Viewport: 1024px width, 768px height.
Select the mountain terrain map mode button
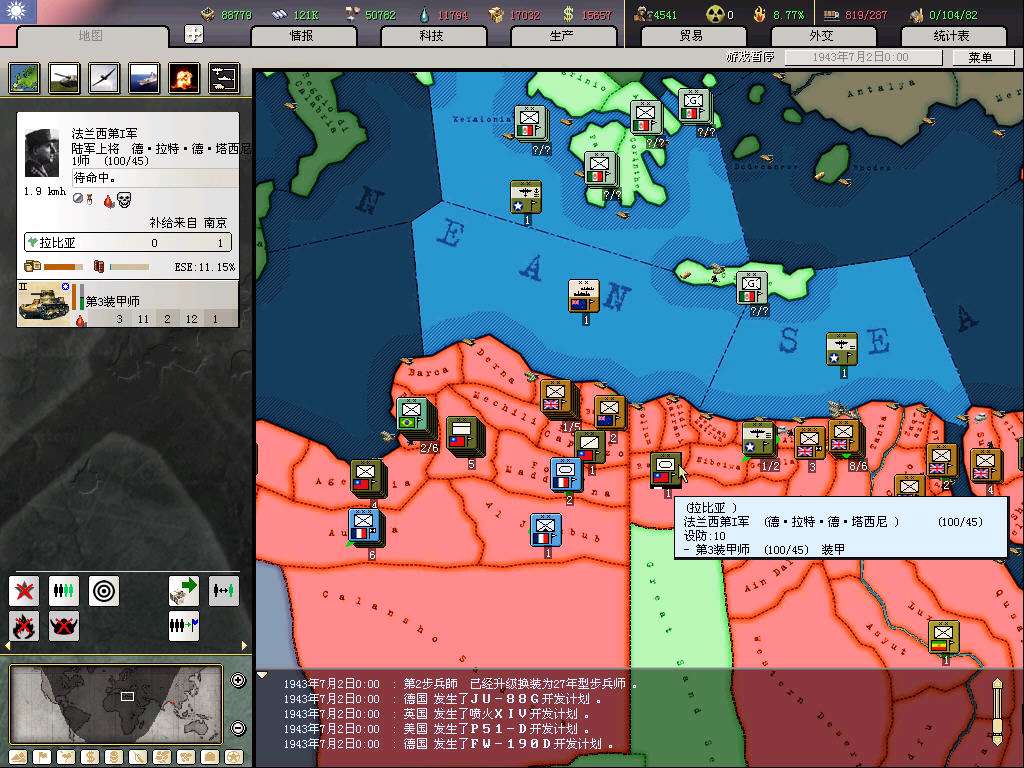coord(18,758)
